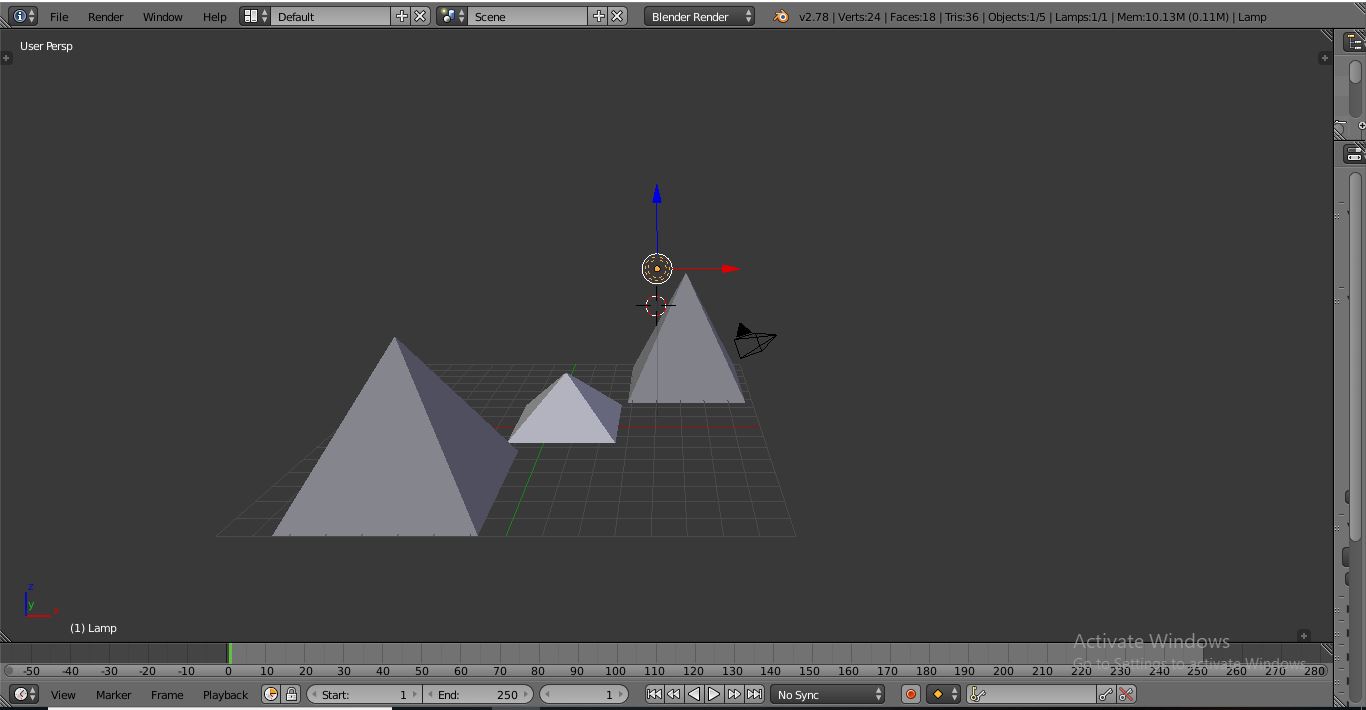Click the green current frame marker

(229, 653)
